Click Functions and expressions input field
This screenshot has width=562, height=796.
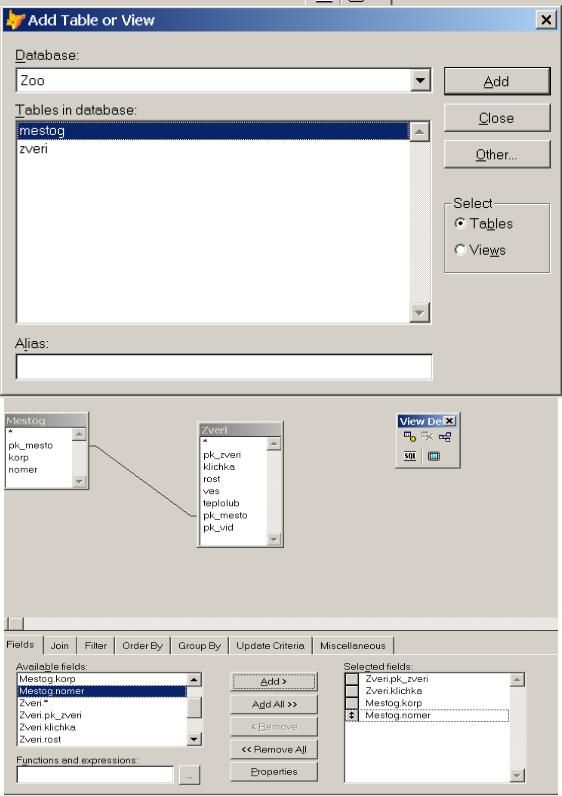(x=95, y=775)
